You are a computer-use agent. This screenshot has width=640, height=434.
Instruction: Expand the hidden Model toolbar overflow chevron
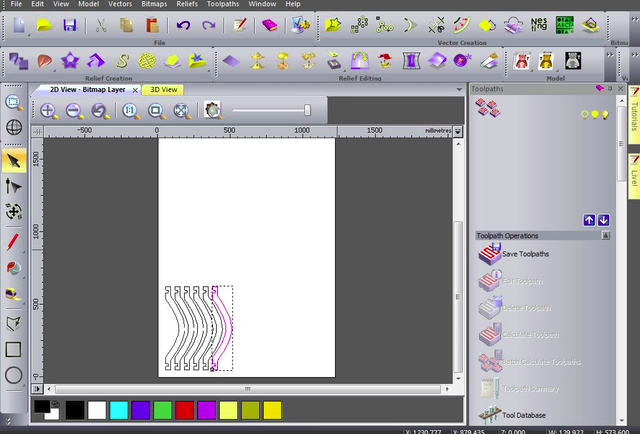coord(610,55)
